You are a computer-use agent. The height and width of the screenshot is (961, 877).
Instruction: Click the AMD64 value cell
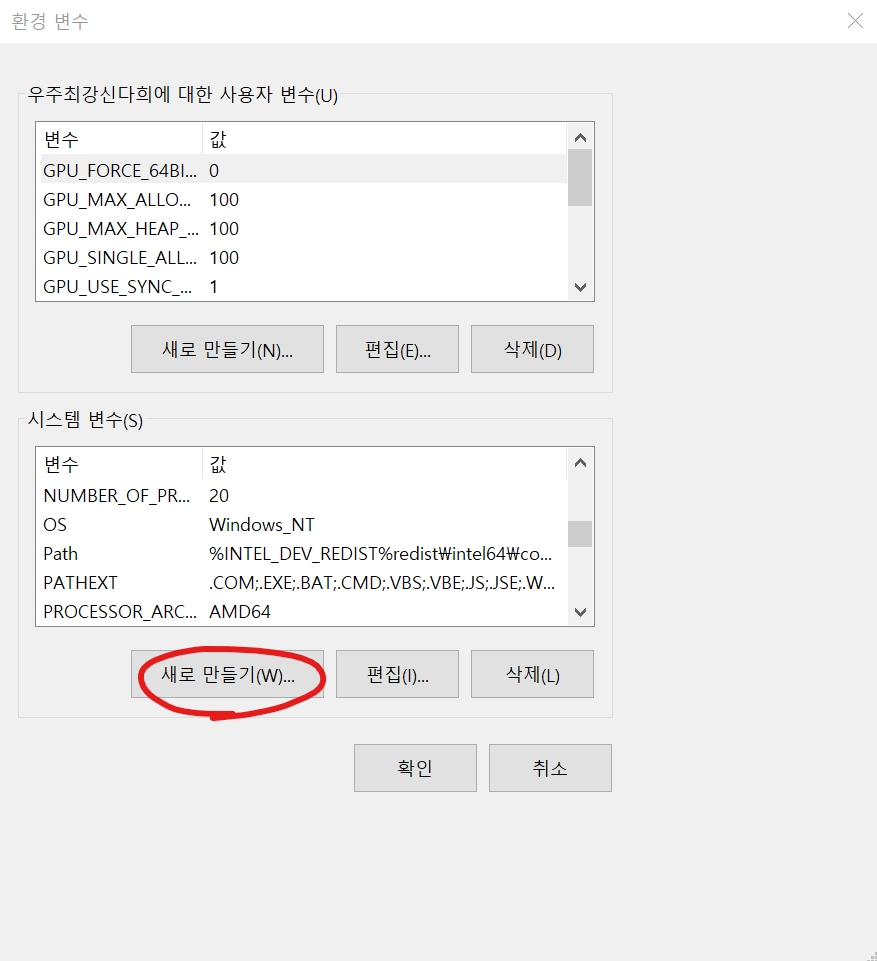click(x=240, y=611)
